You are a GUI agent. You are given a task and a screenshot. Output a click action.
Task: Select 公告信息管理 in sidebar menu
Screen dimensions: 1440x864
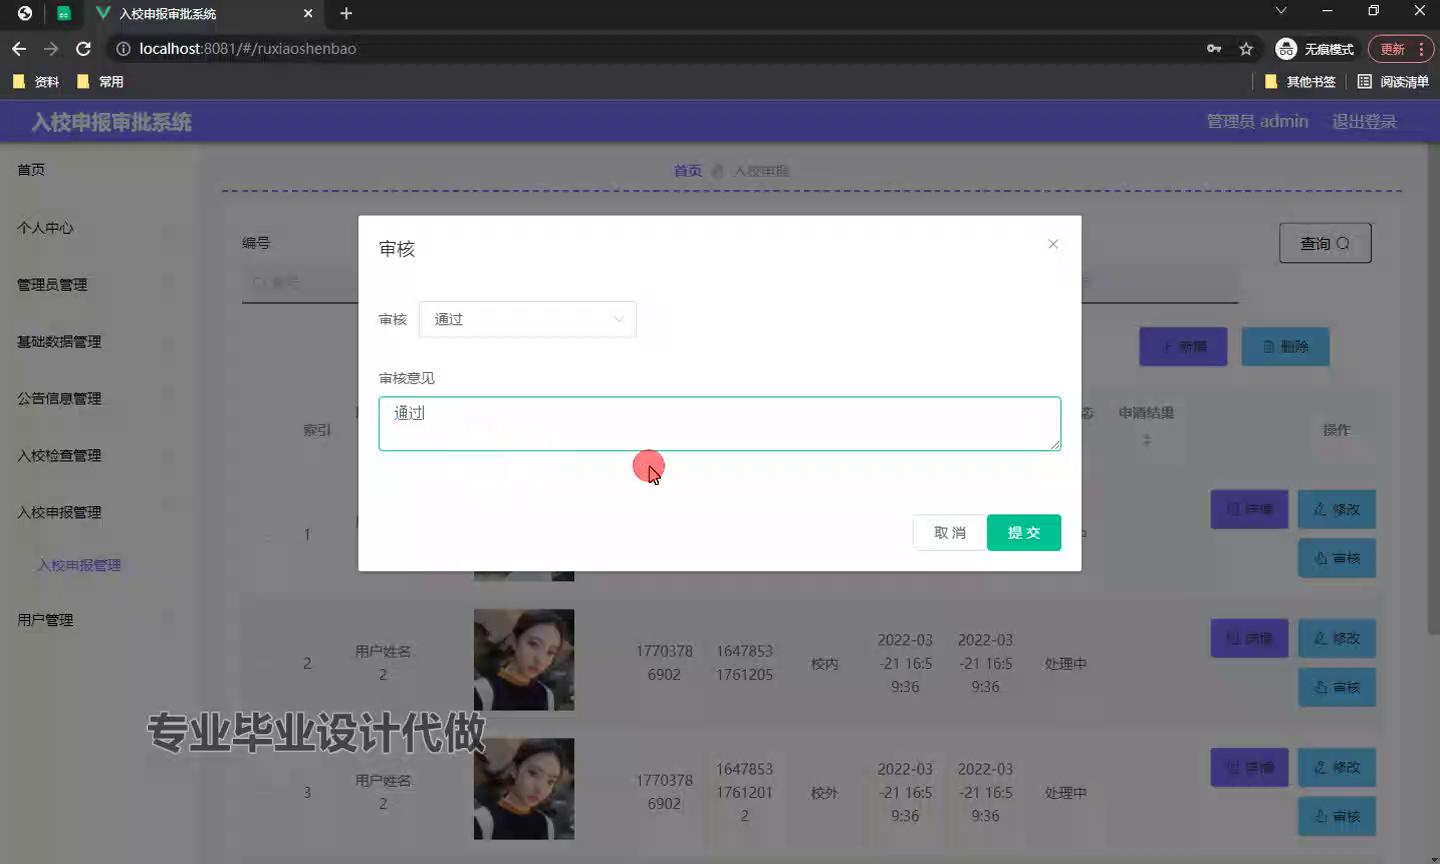click(x=59, y=399)
